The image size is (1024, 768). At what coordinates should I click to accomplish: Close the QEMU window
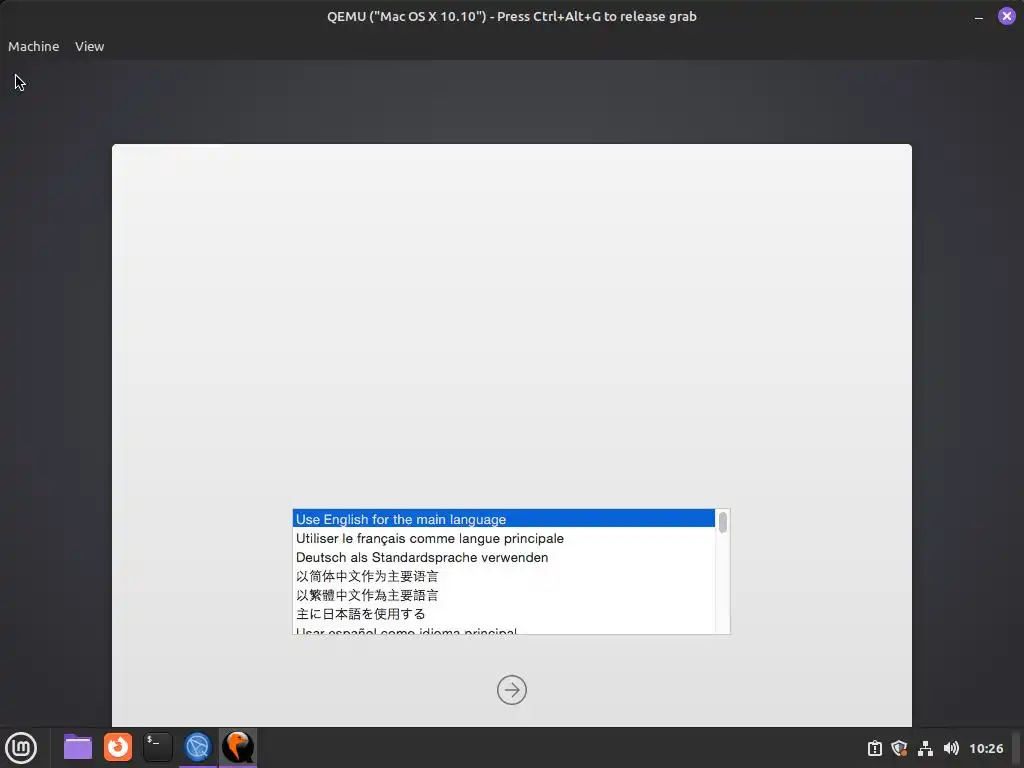tap(1006, 16)
